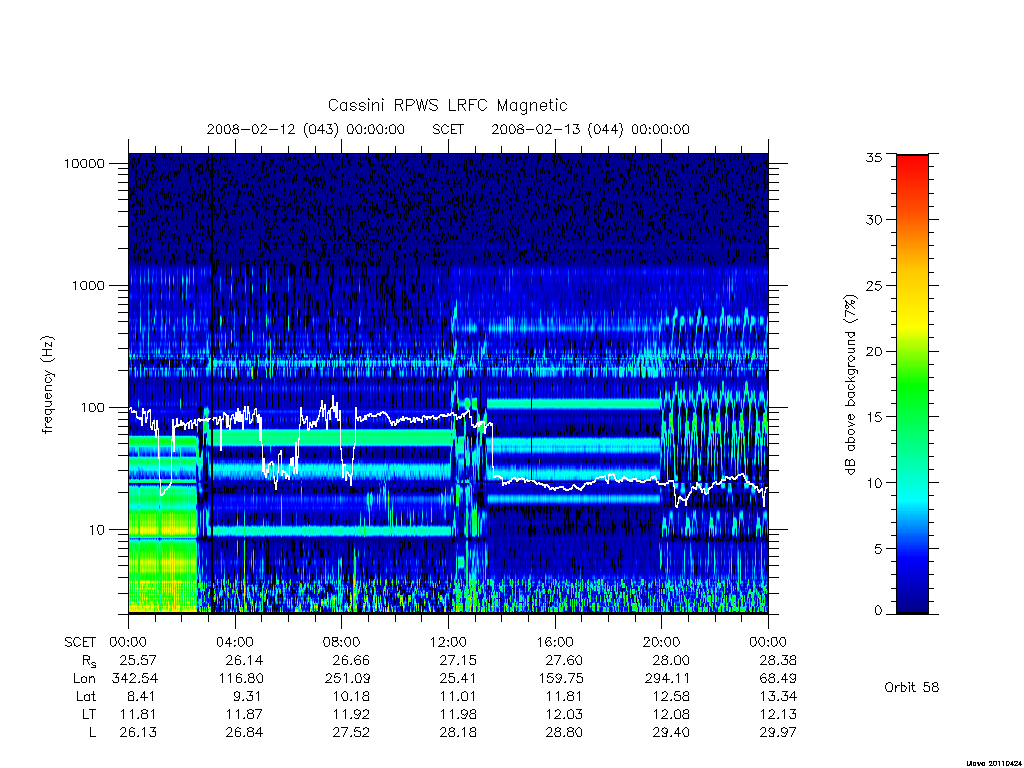
Task: Click the Rs value 25.57
Action: pyautogui.click(x=138, y=660)
